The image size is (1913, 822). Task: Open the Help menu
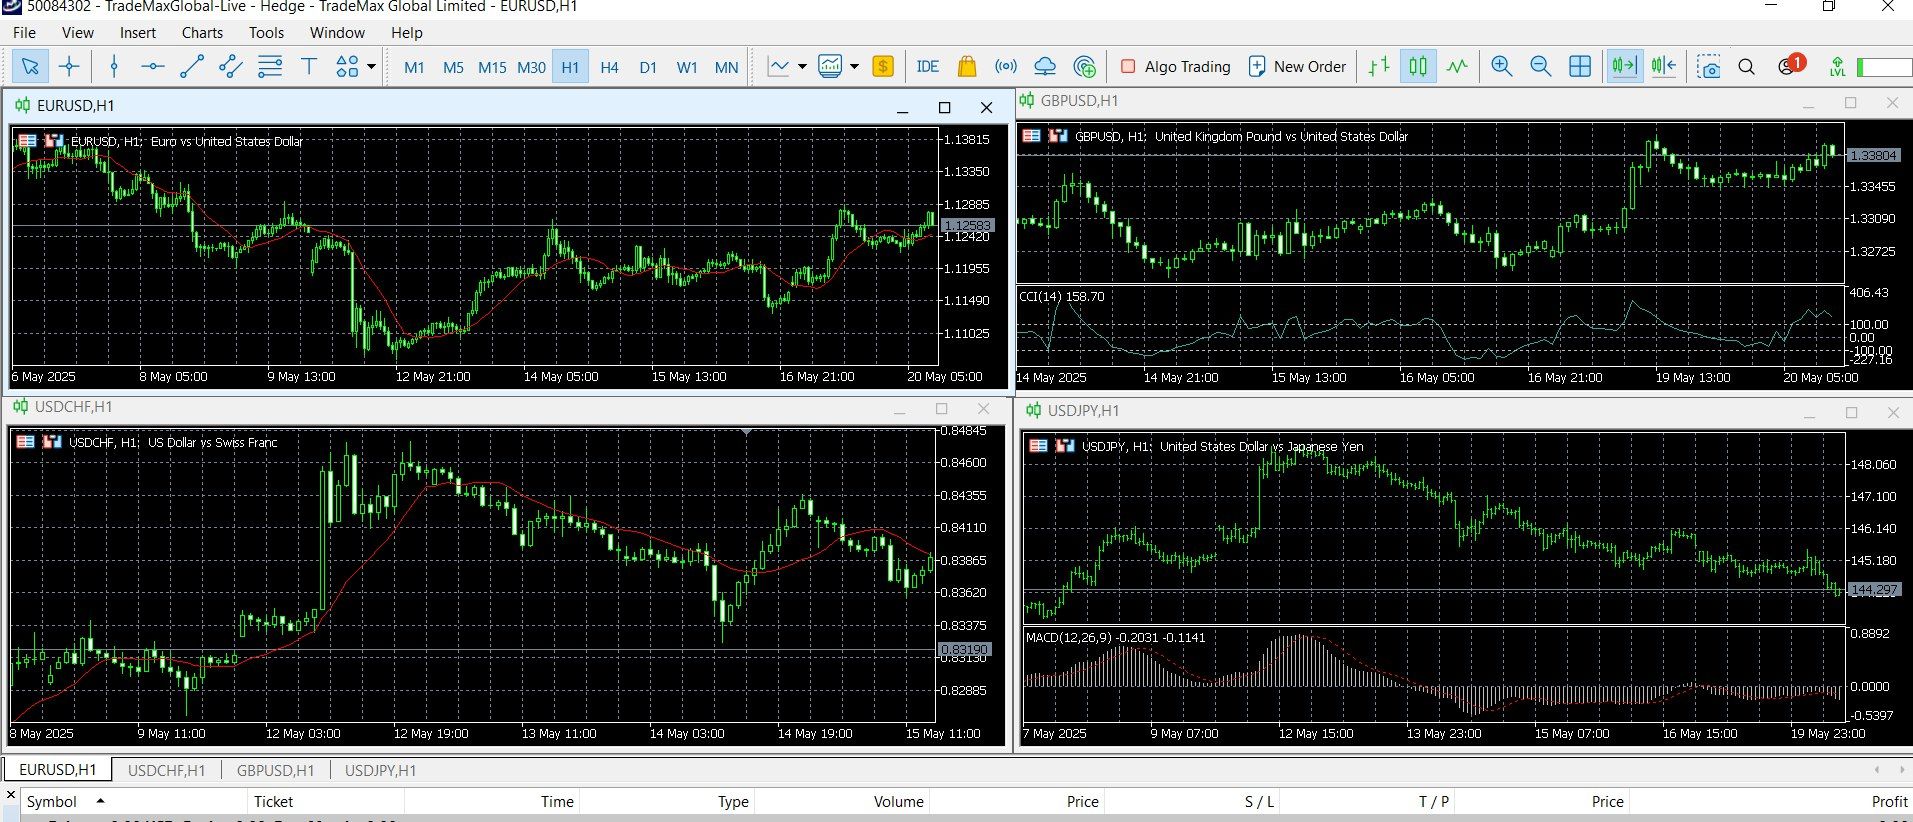[407, 32]
